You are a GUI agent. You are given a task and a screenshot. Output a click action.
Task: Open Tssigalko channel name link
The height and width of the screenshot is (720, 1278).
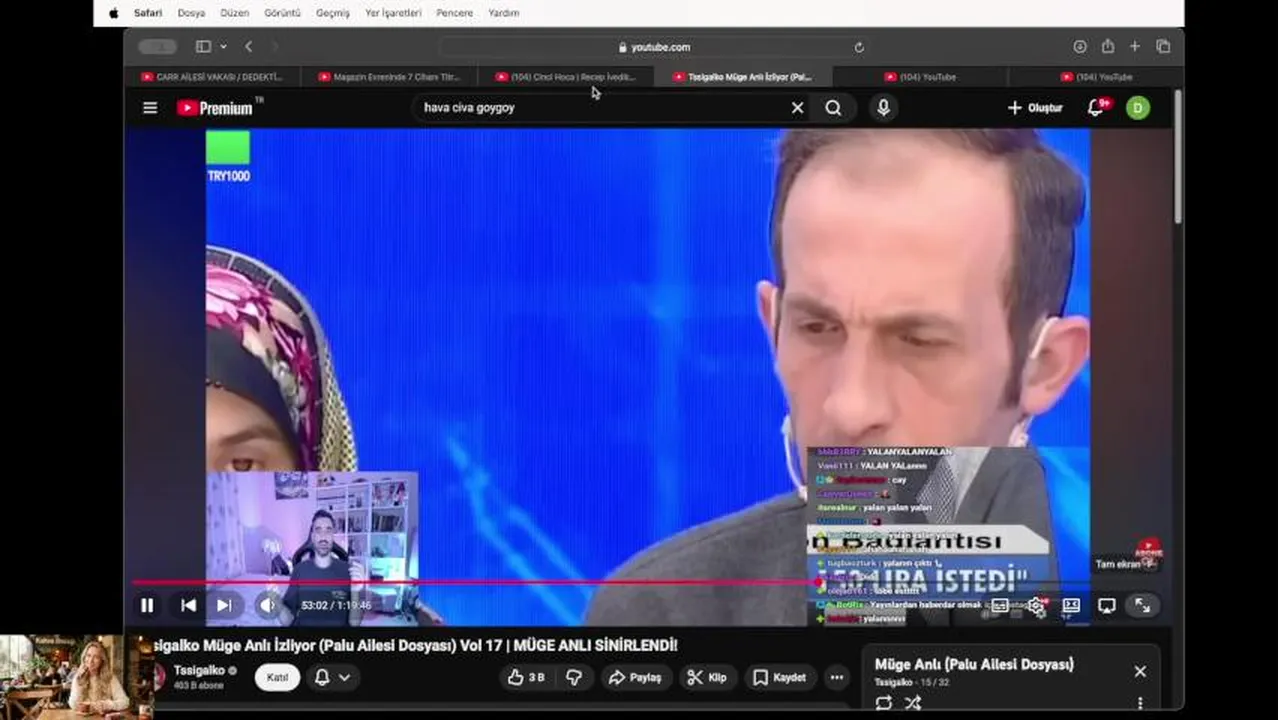click(x=199, y=670)
